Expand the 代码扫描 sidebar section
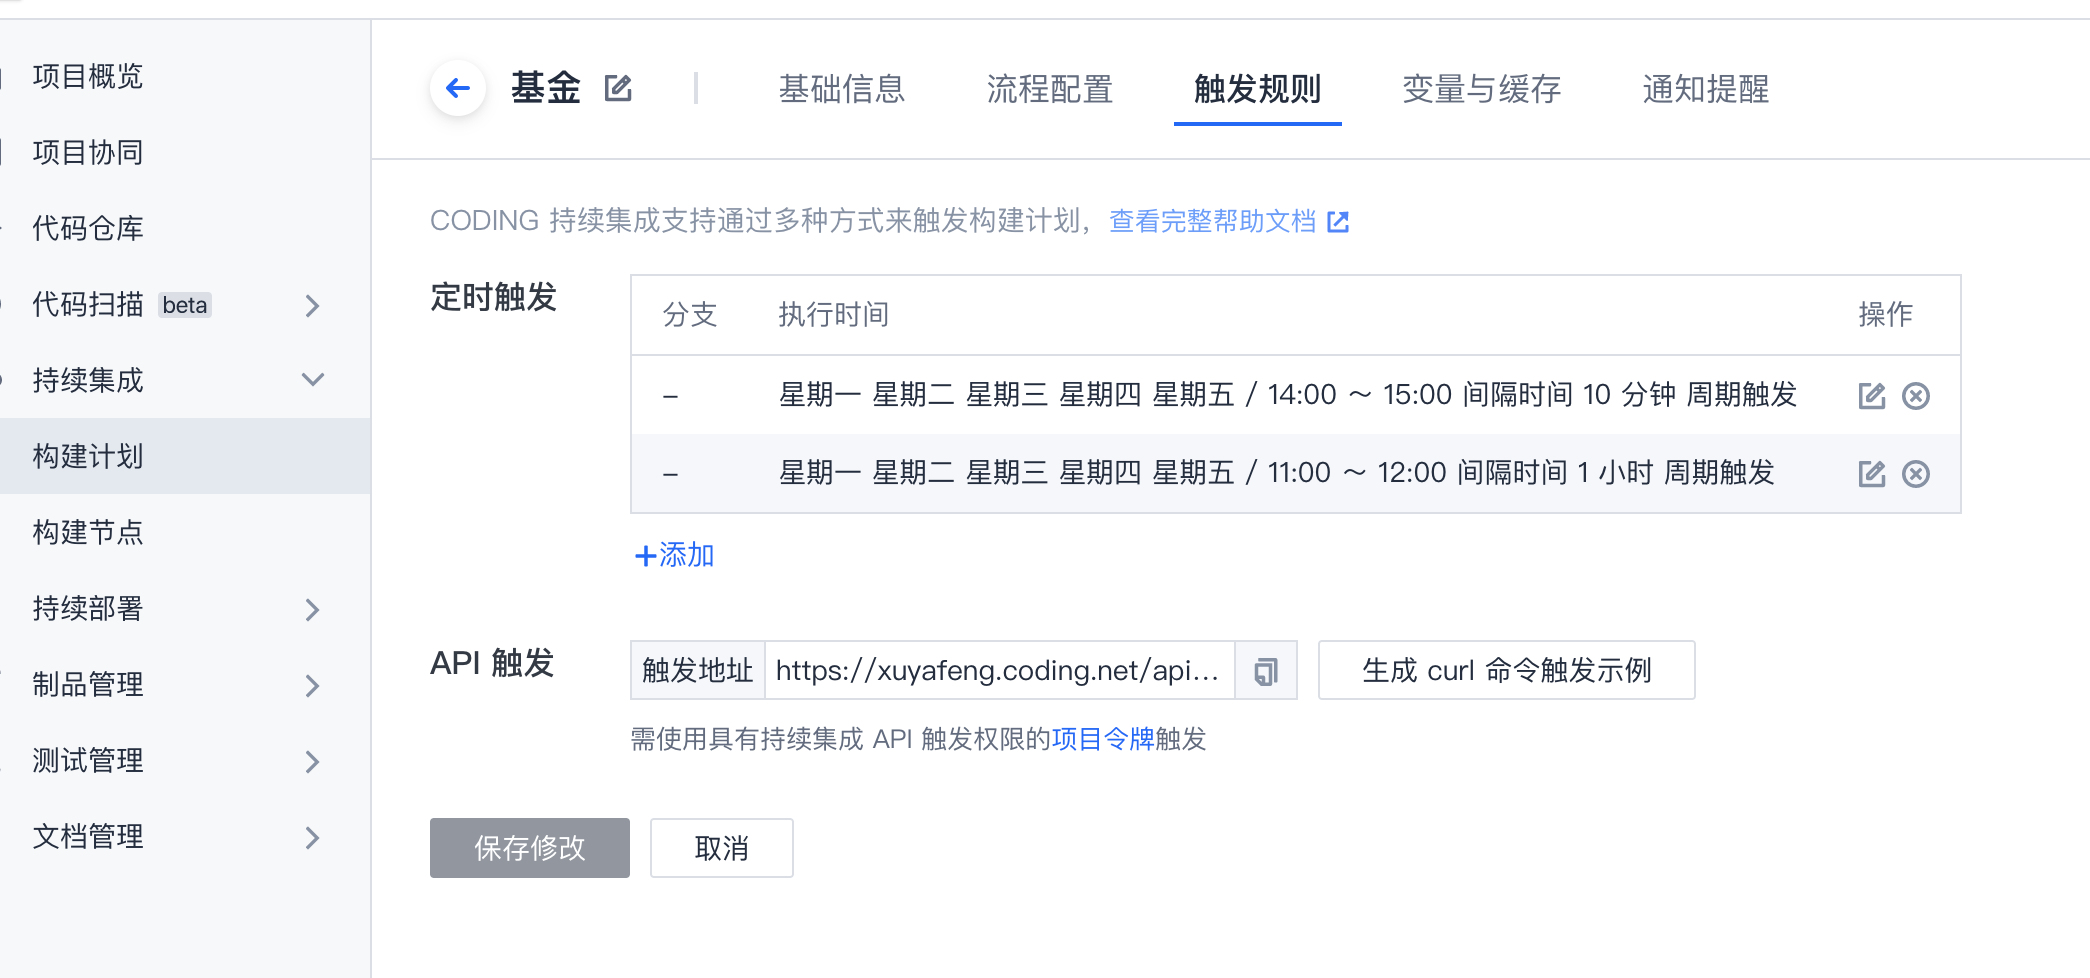This screenshot has height=978, width=2090. click(x=312, y=305)
